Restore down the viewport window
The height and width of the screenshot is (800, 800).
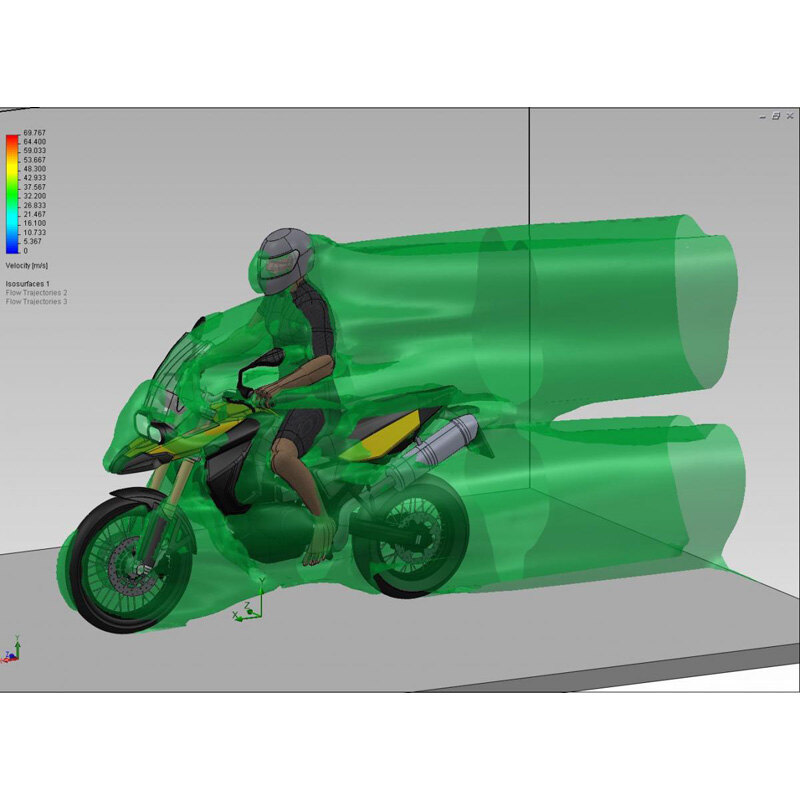point(775,117)
